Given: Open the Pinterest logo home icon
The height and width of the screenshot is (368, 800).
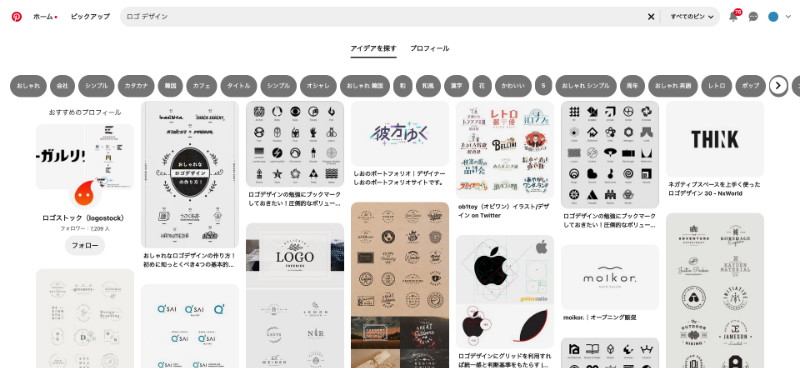Looking at the screenshot, I should 17,17.
